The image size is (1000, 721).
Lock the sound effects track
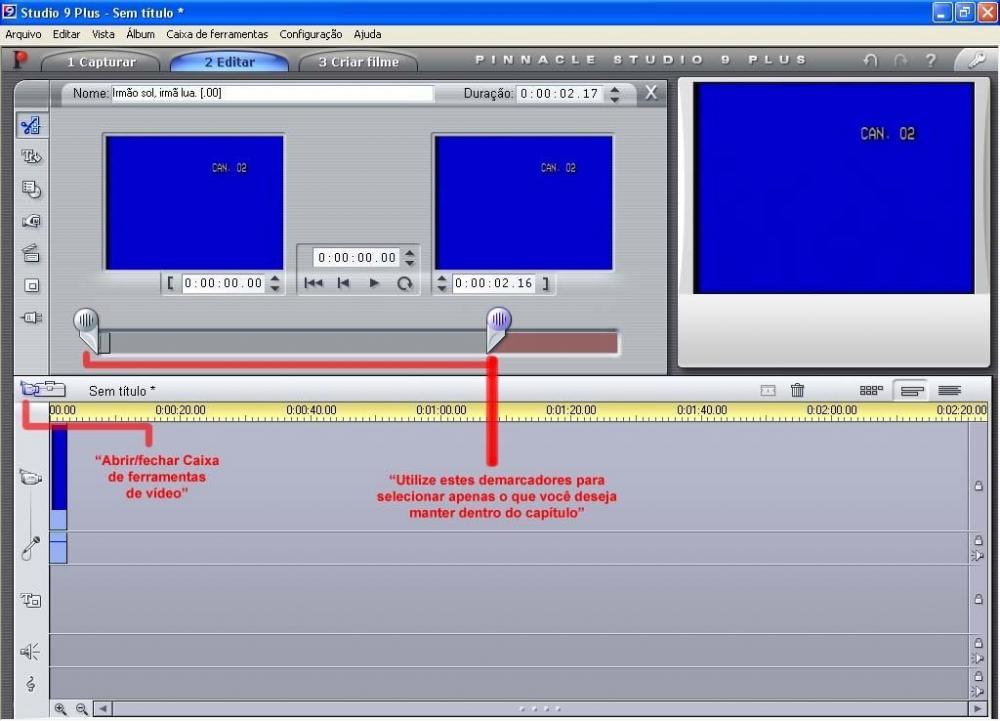(x=978, y=643)
